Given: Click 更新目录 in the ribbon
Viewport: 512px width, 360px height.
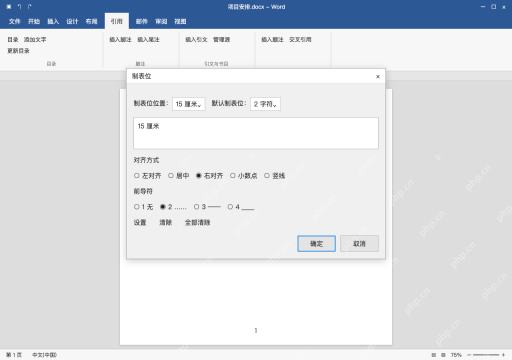Looking at the screenshot, I should tap(19, 51).
